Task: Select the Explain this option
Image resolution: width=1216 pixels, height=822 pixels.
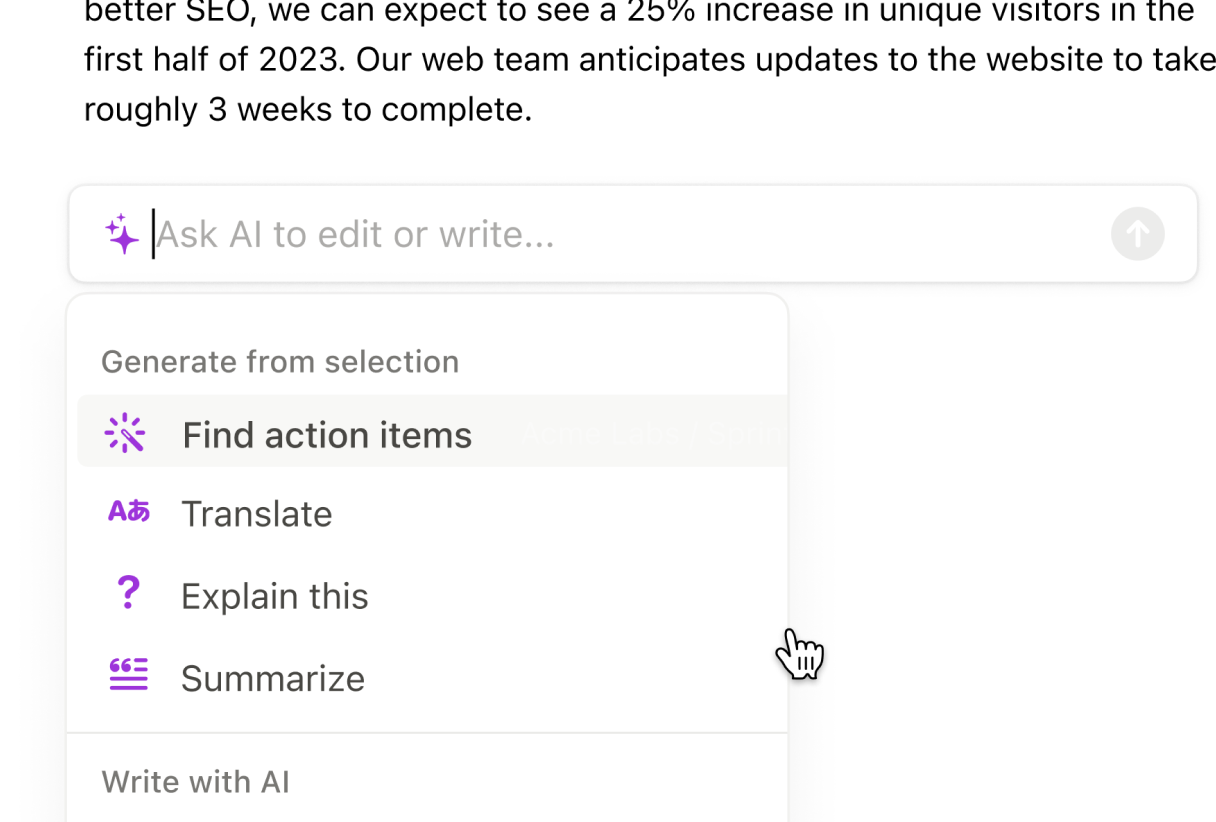Action: click(x=274, y=596)
